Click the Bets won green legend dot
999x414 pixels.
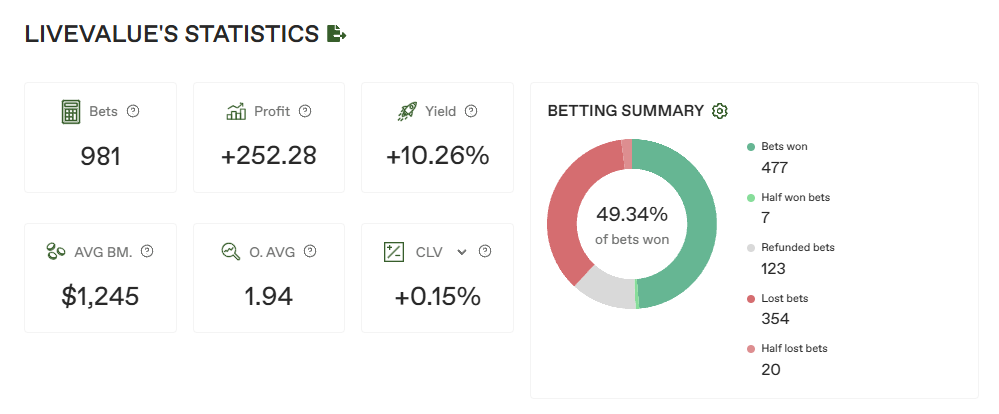(x=751, y=147)
